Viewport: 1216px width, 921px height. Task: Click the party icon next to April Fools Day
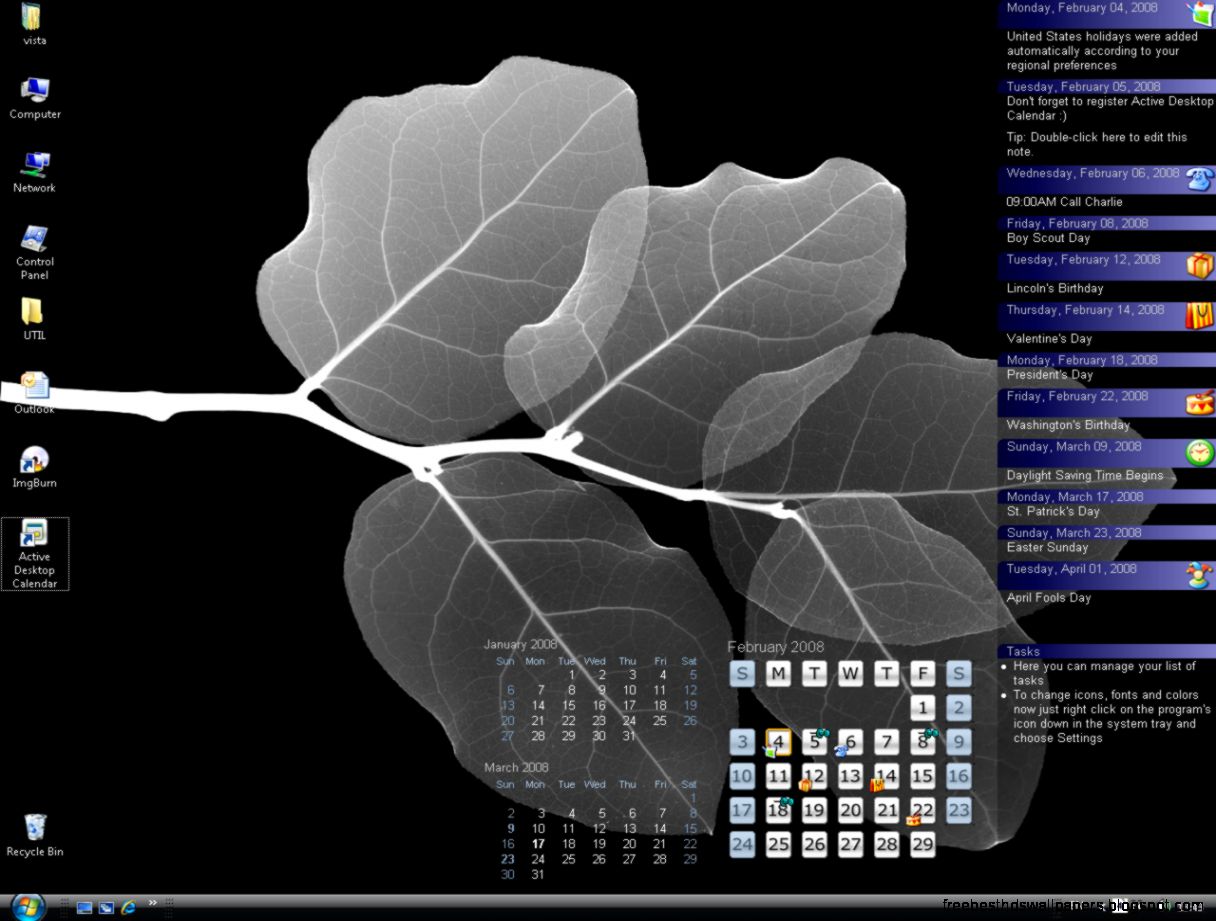tap(1196, 575)
